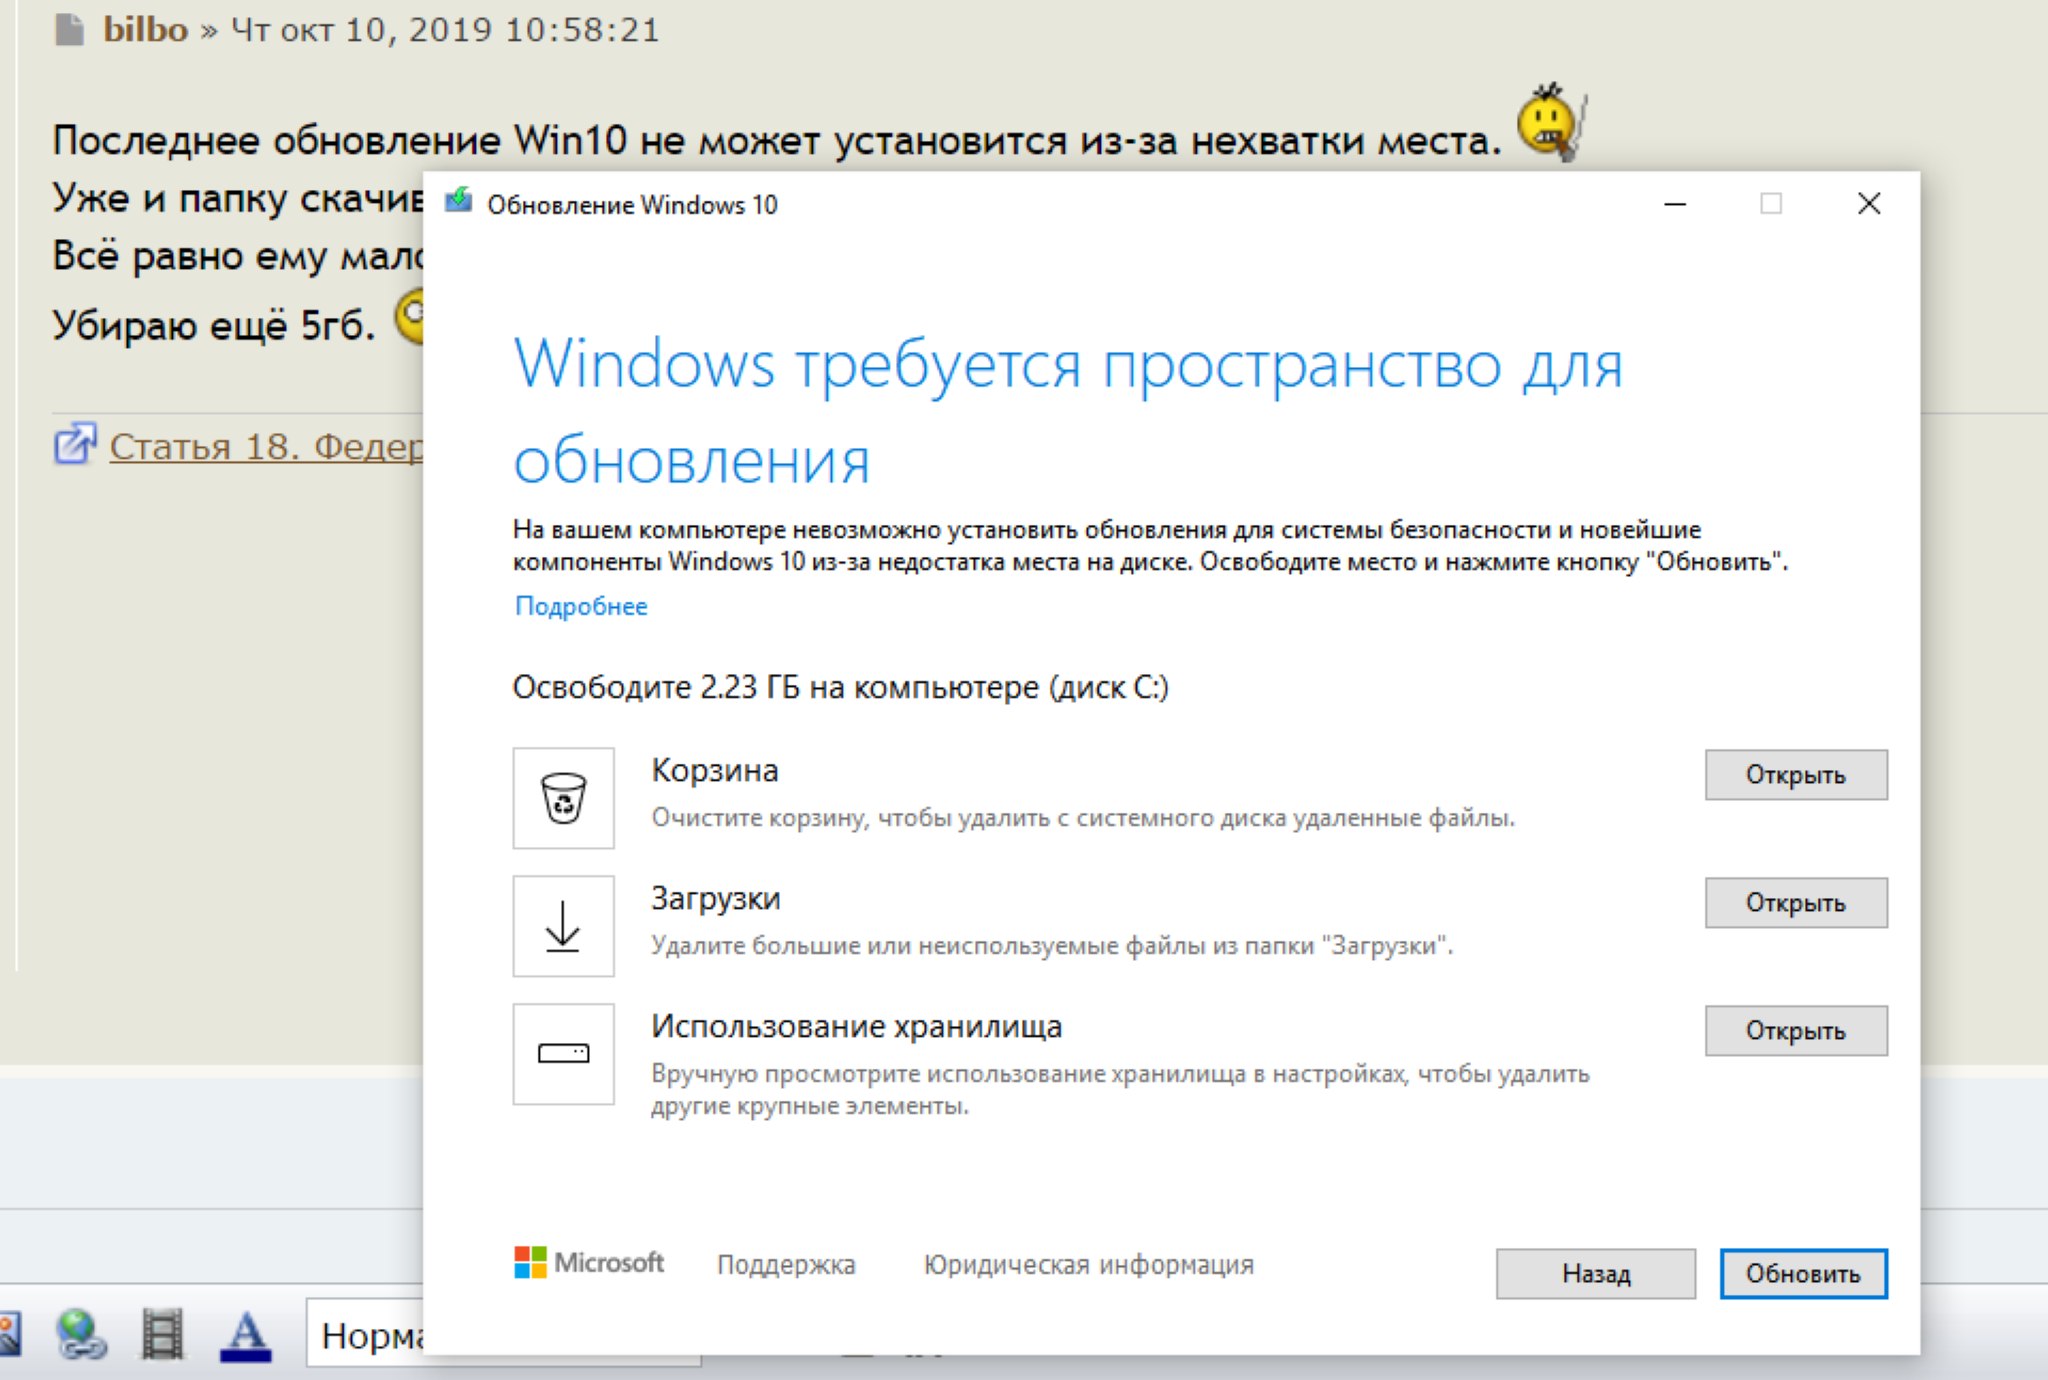2048x1380 pixels.
Task: Click the Windows 10 Update title bar icon
Action: (459, 202)
